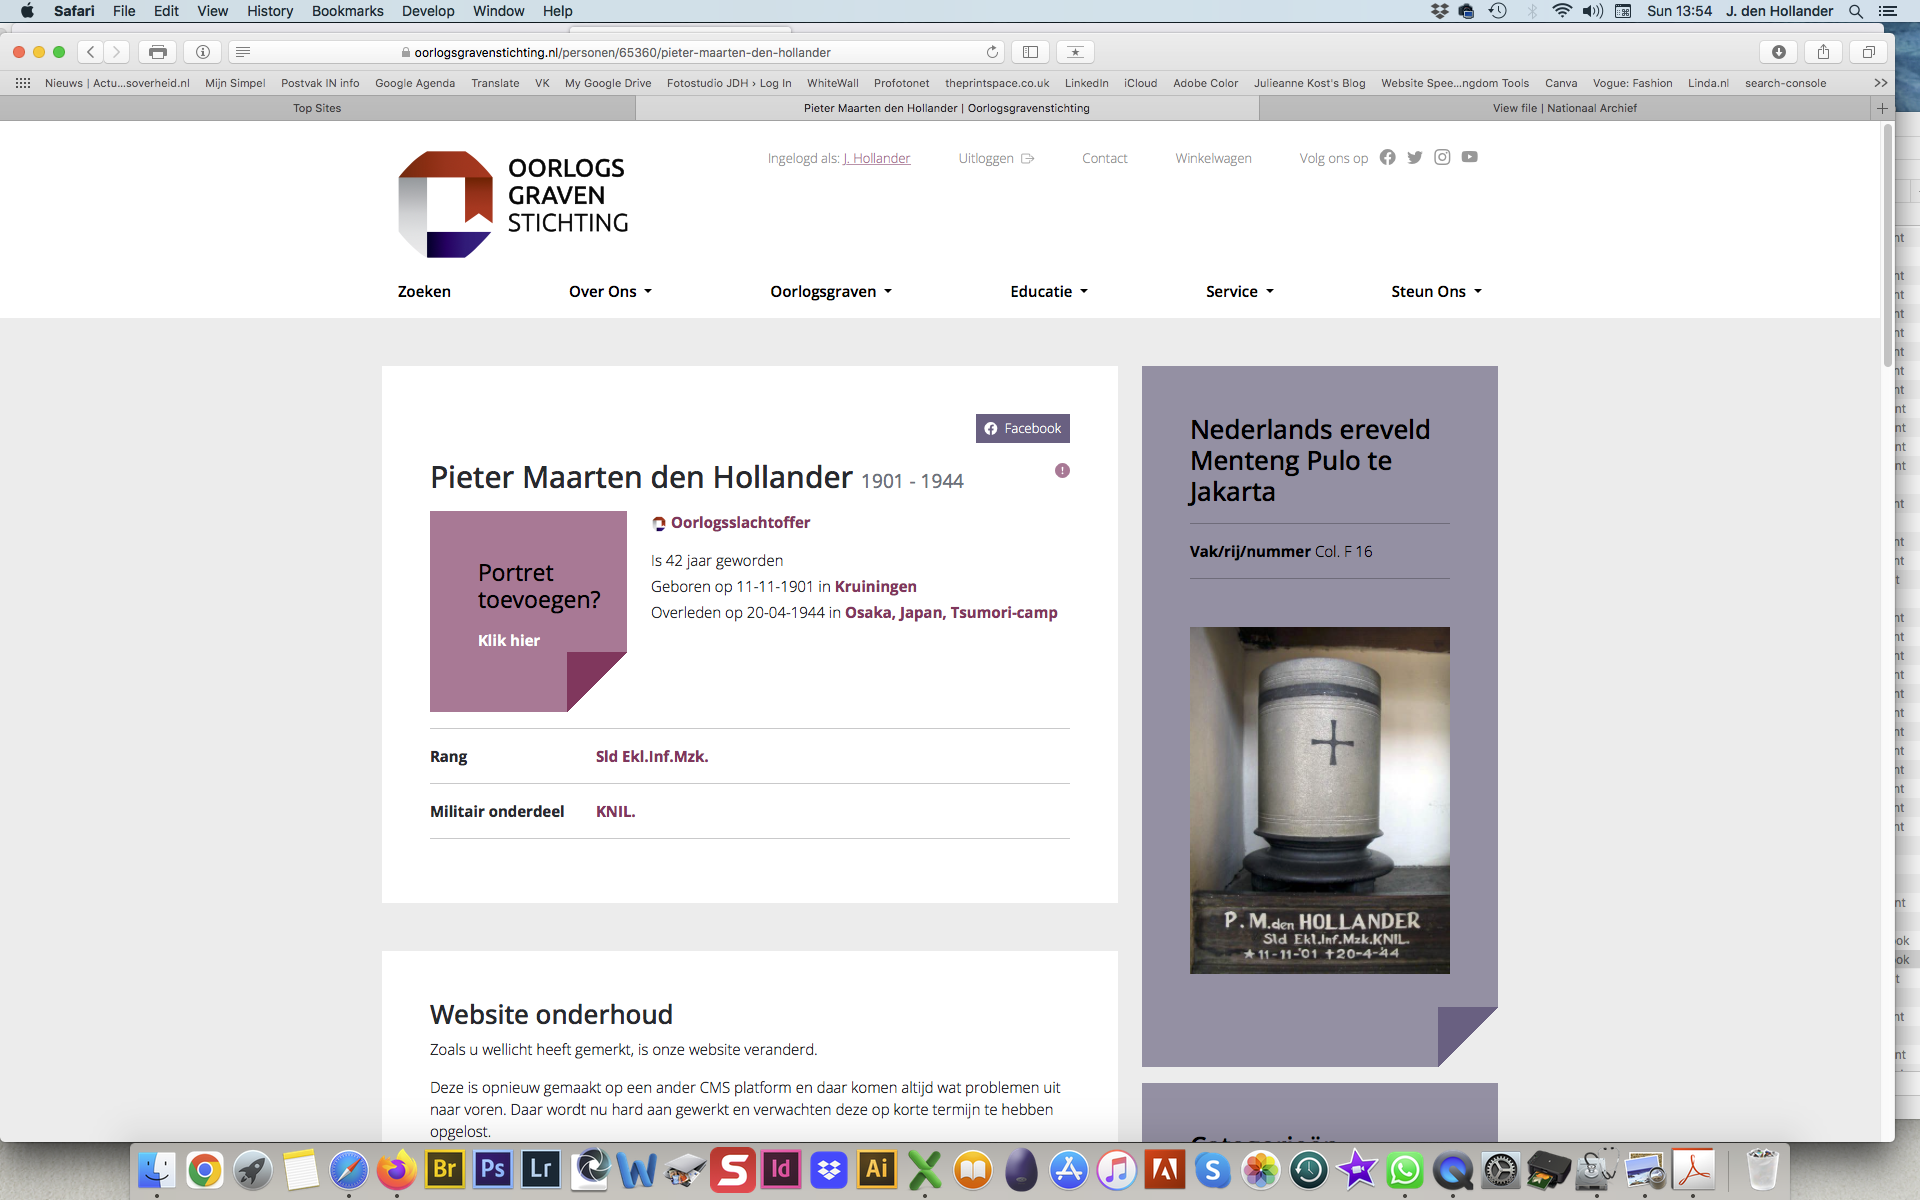Open the Adobe Color bookmark
The height and width of the screenshot is (1200, 1920).
[x=1205, y=83]
